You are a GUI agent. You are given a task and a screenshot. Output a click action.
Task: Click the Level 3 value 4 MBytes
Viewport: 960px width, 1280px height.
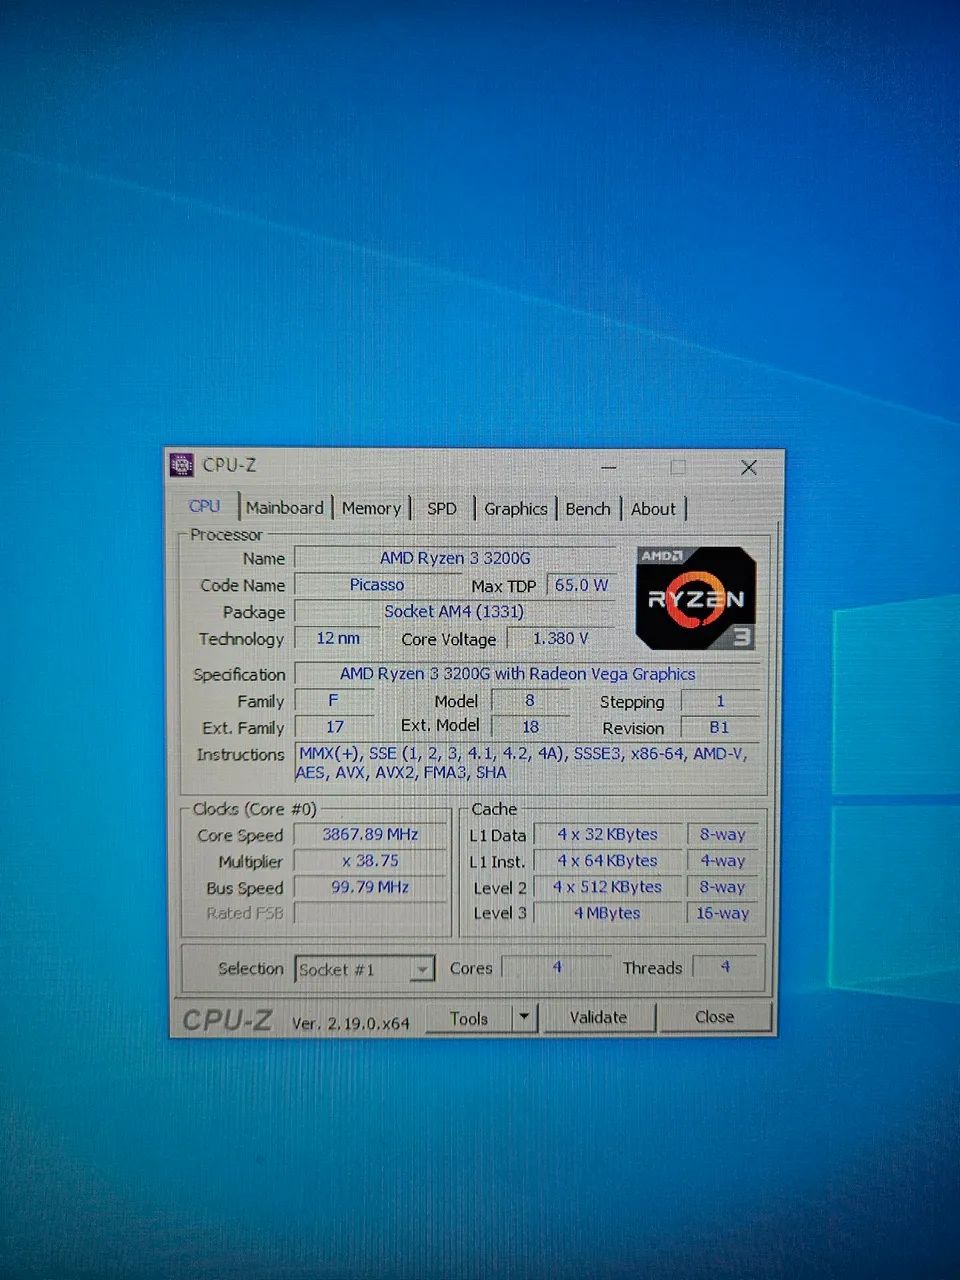(607, 913)
